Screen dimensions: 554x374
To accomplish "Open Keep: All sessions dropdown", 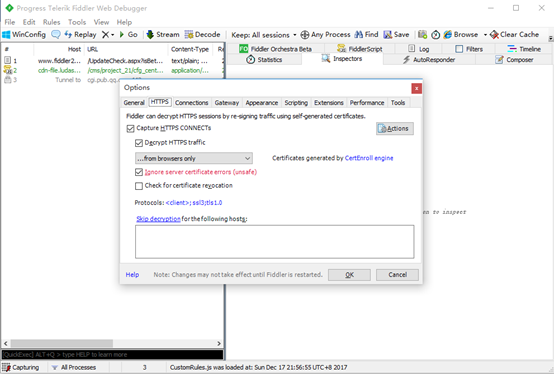I will pyautogui.click(x=264, y=35).
